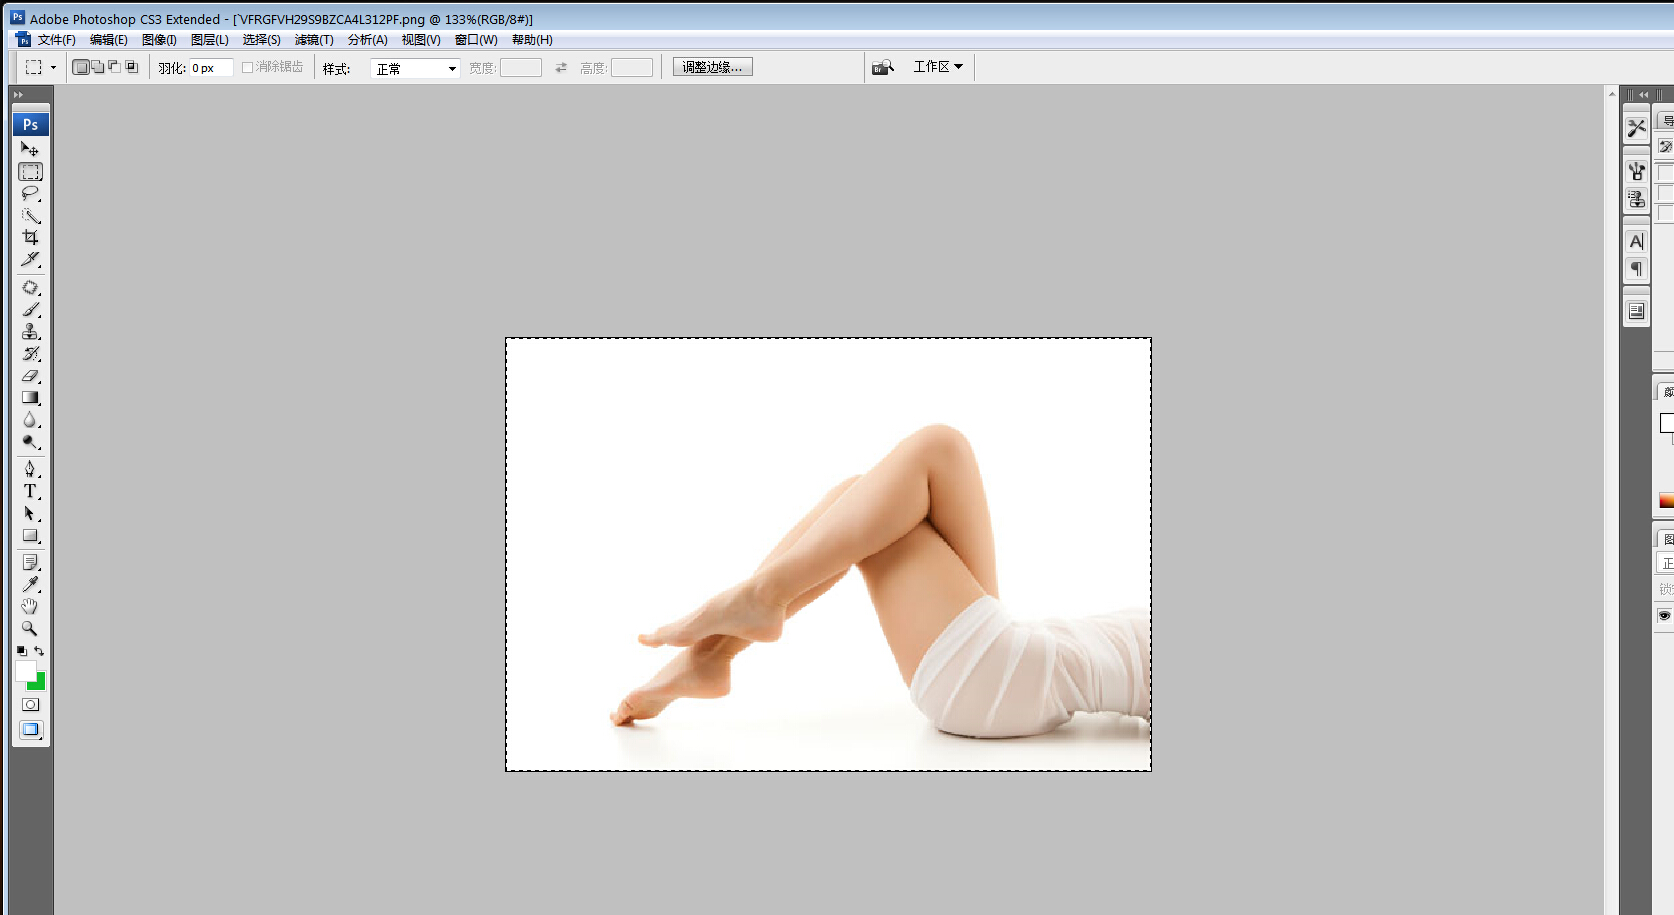Pick the Clone Stamp tool

[x=30, y=332]
